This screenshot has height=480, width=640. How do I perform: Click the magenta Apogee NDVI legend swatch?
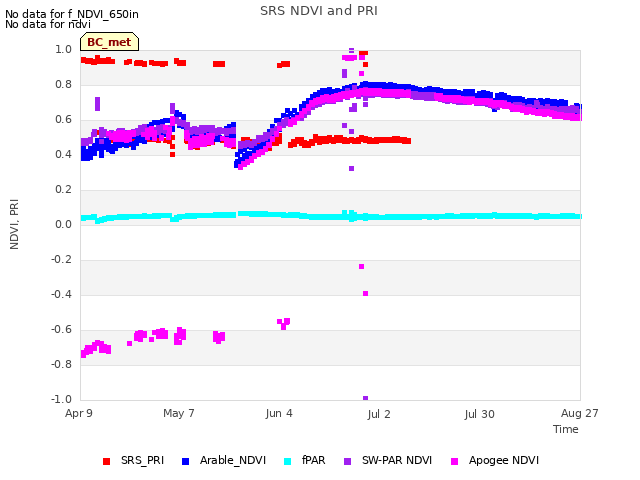(454, 461)
